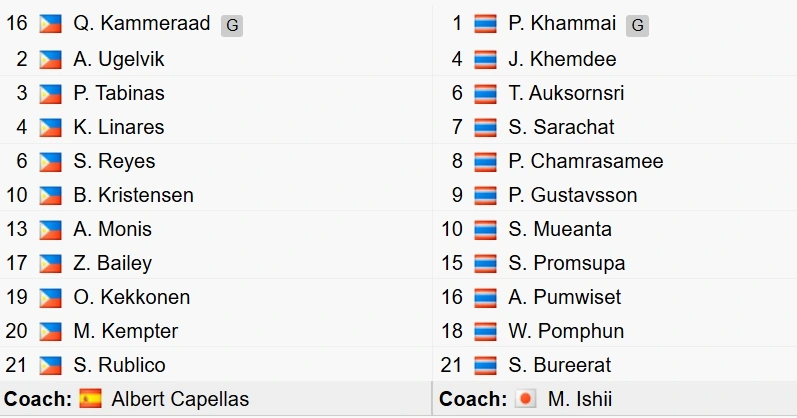Click T. Auksornsri's name

point(566,94)
